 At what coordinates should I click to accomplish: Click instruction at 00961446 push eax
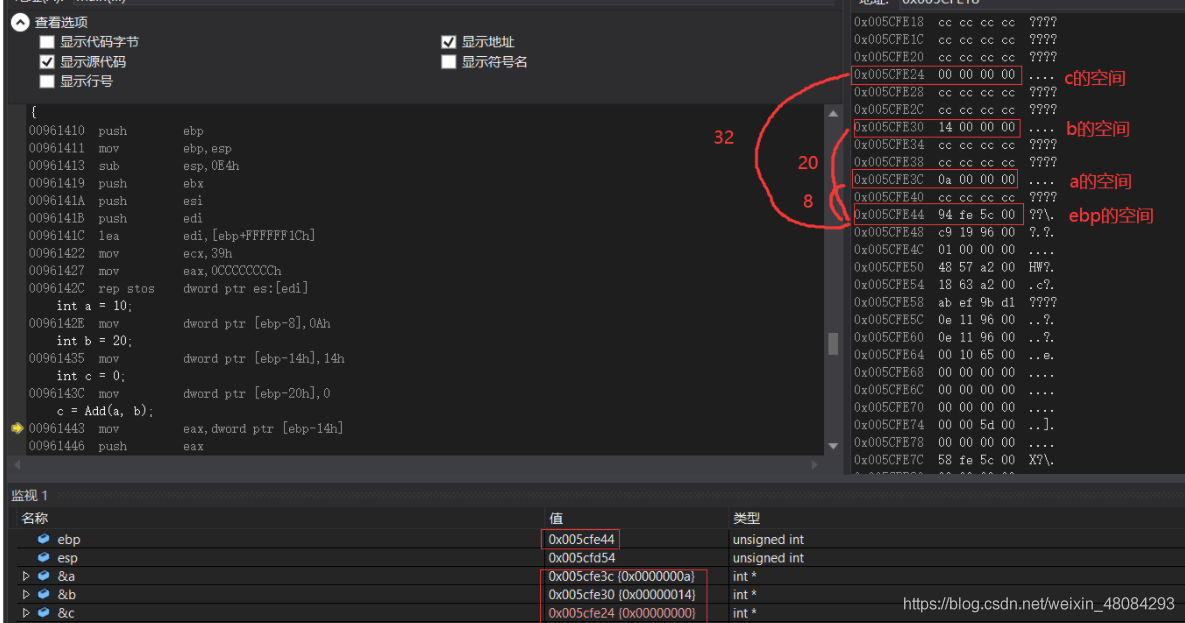tap(116, 446)
